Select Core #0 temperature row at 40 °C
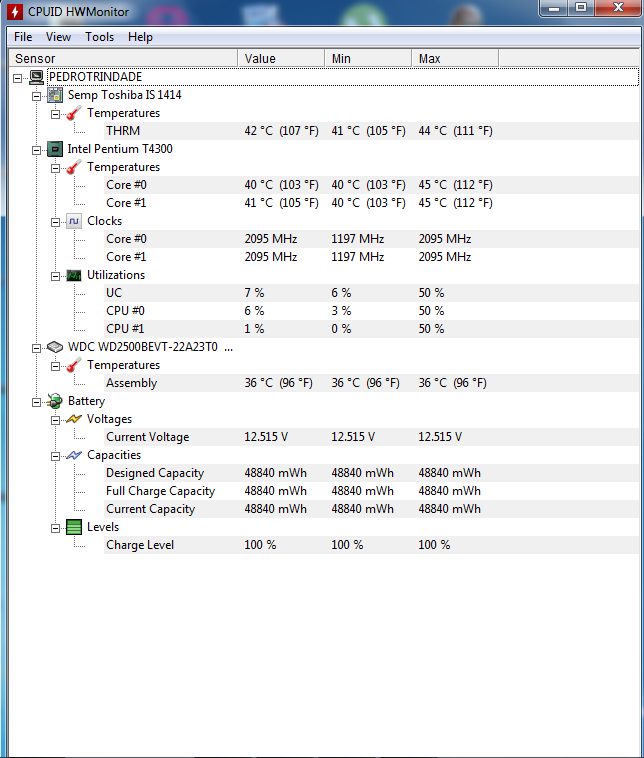The width and height of the screenshot is (644, 758). (x=371, y=185)
